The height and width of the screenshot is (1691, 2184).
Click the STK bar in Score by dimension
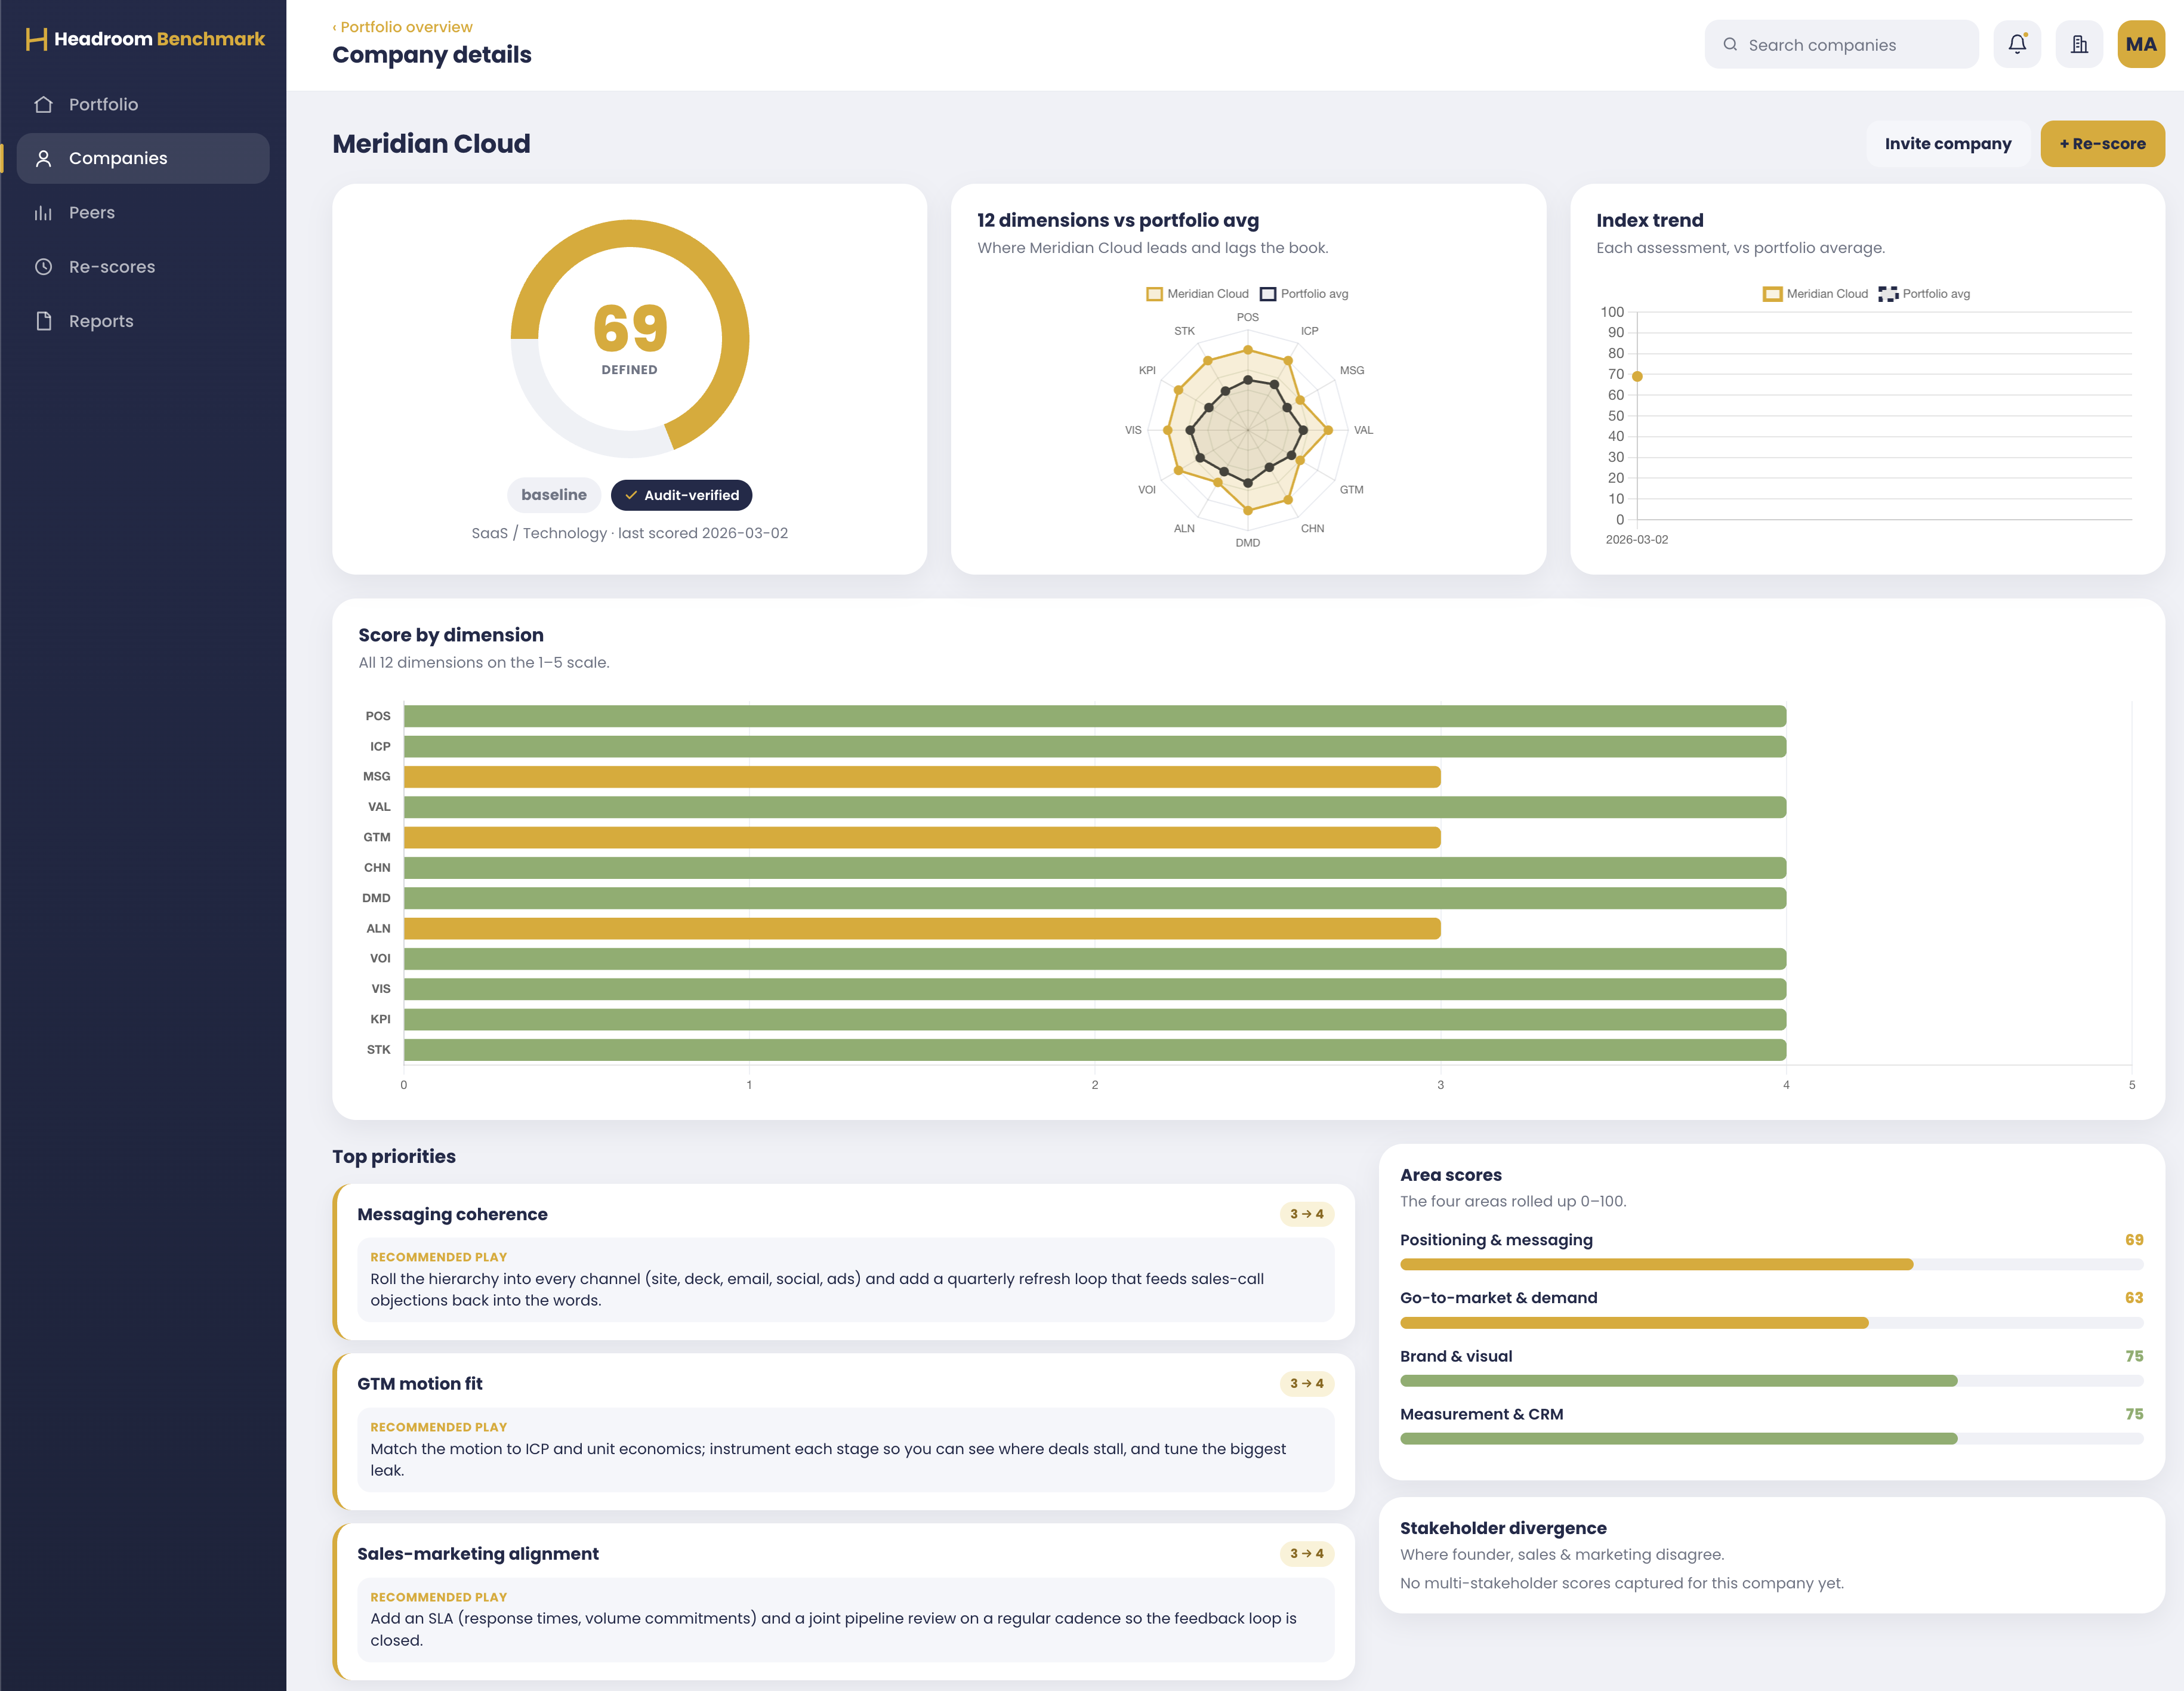coord(1095,1049)
